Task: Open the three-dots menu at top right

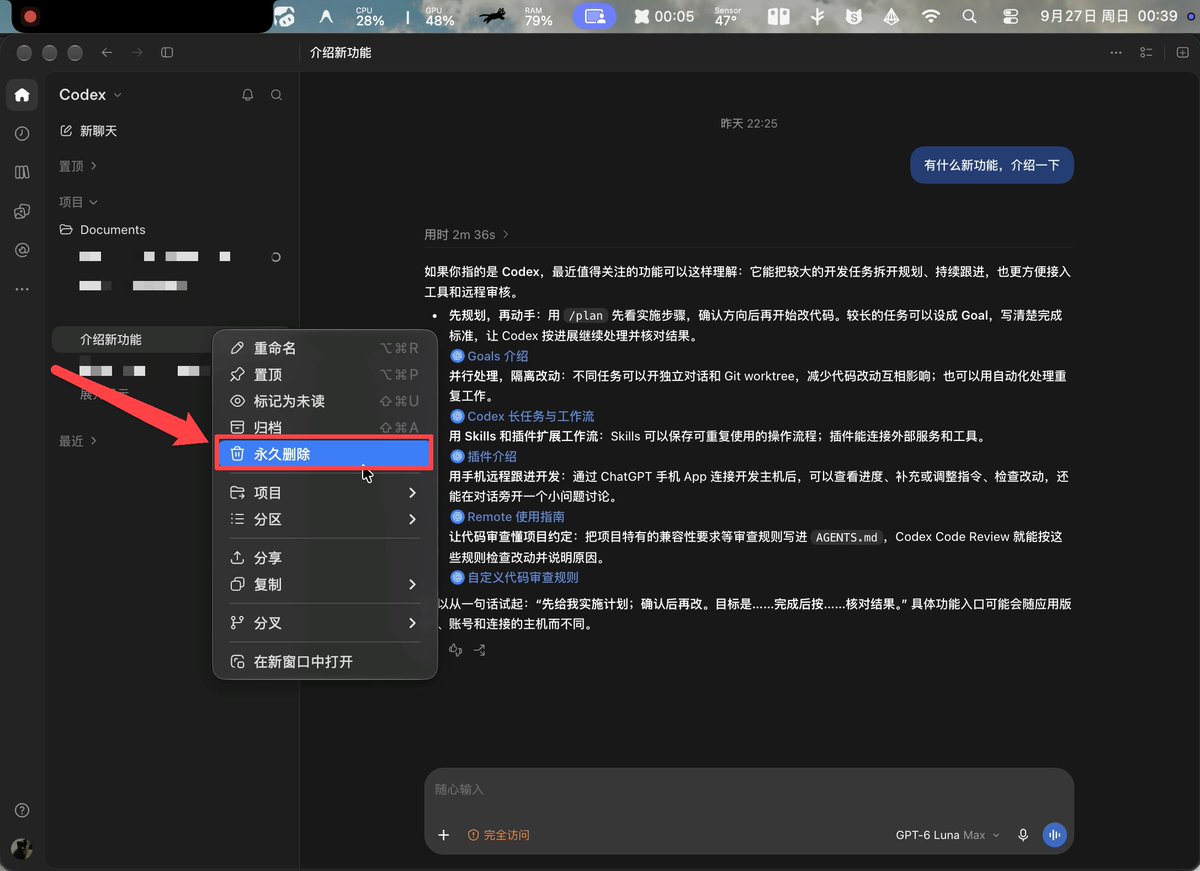Action: click(x=1115, y=52)
